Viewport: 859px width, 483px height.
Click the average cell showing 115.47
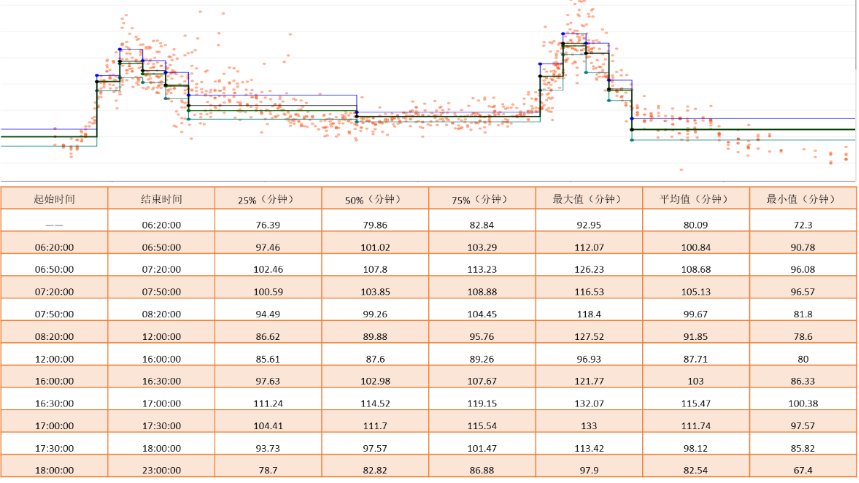696,402
